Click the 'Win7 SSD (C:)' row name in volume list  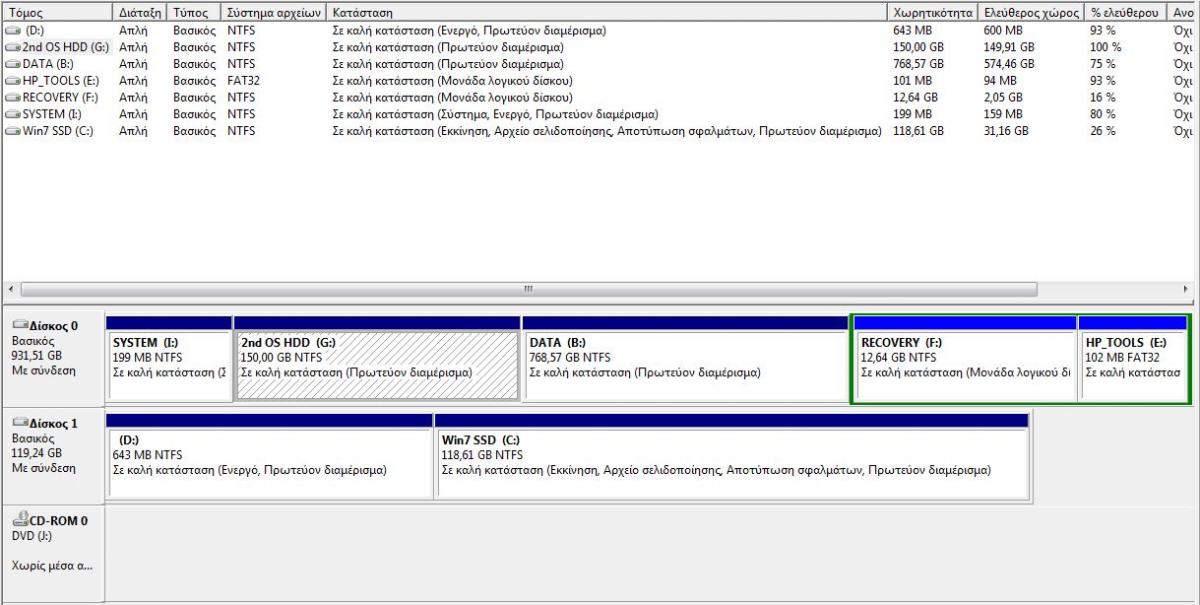tap(57, 131)
